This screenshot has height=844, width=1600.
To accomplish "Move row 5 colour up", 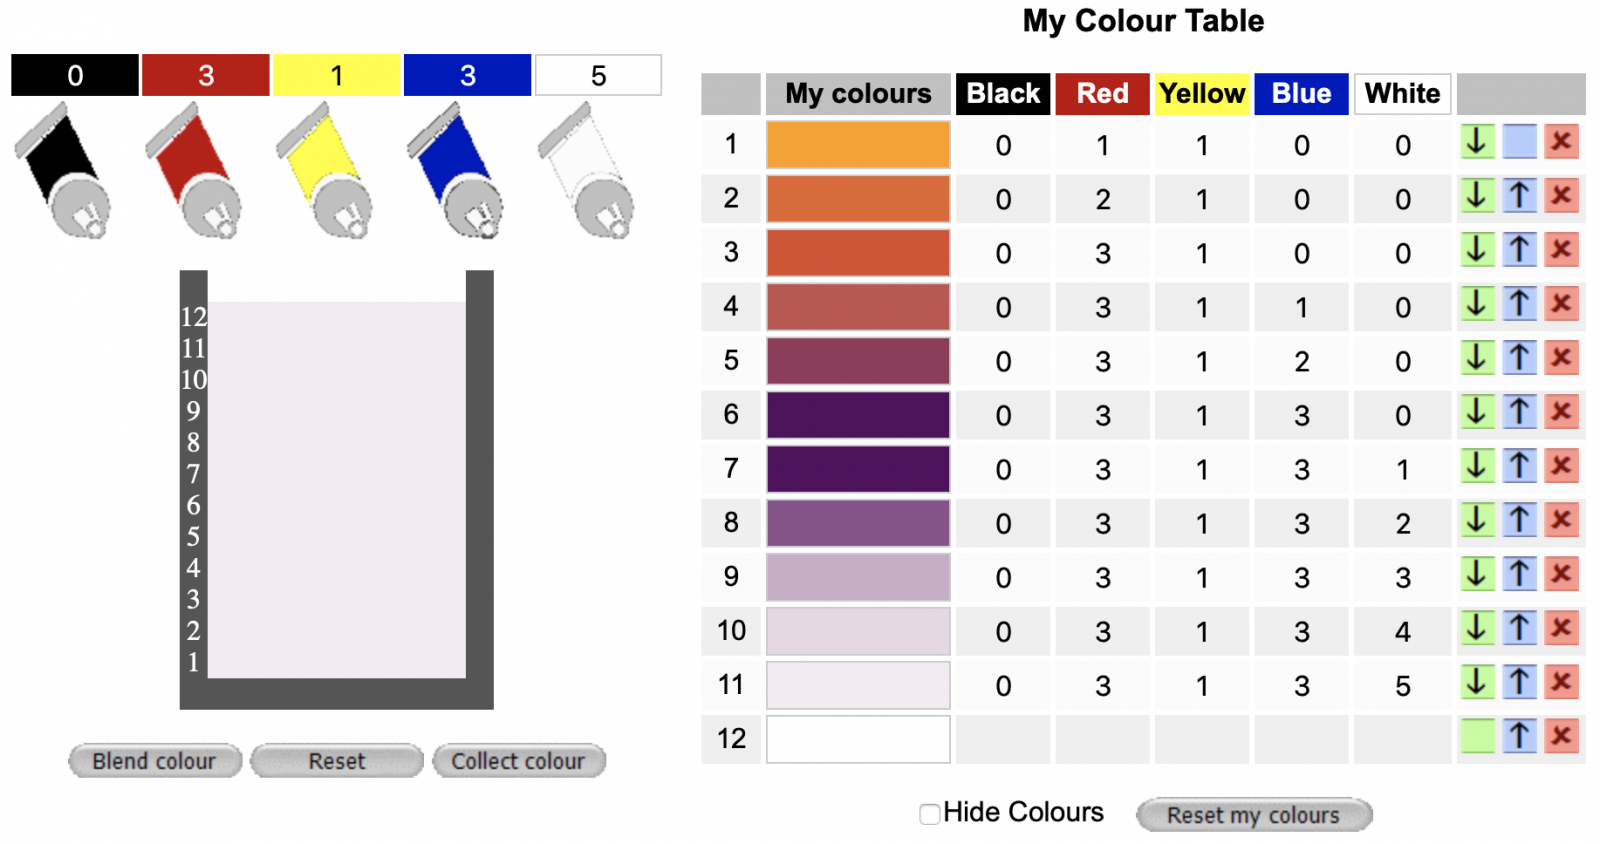I will pos(1519,358).
